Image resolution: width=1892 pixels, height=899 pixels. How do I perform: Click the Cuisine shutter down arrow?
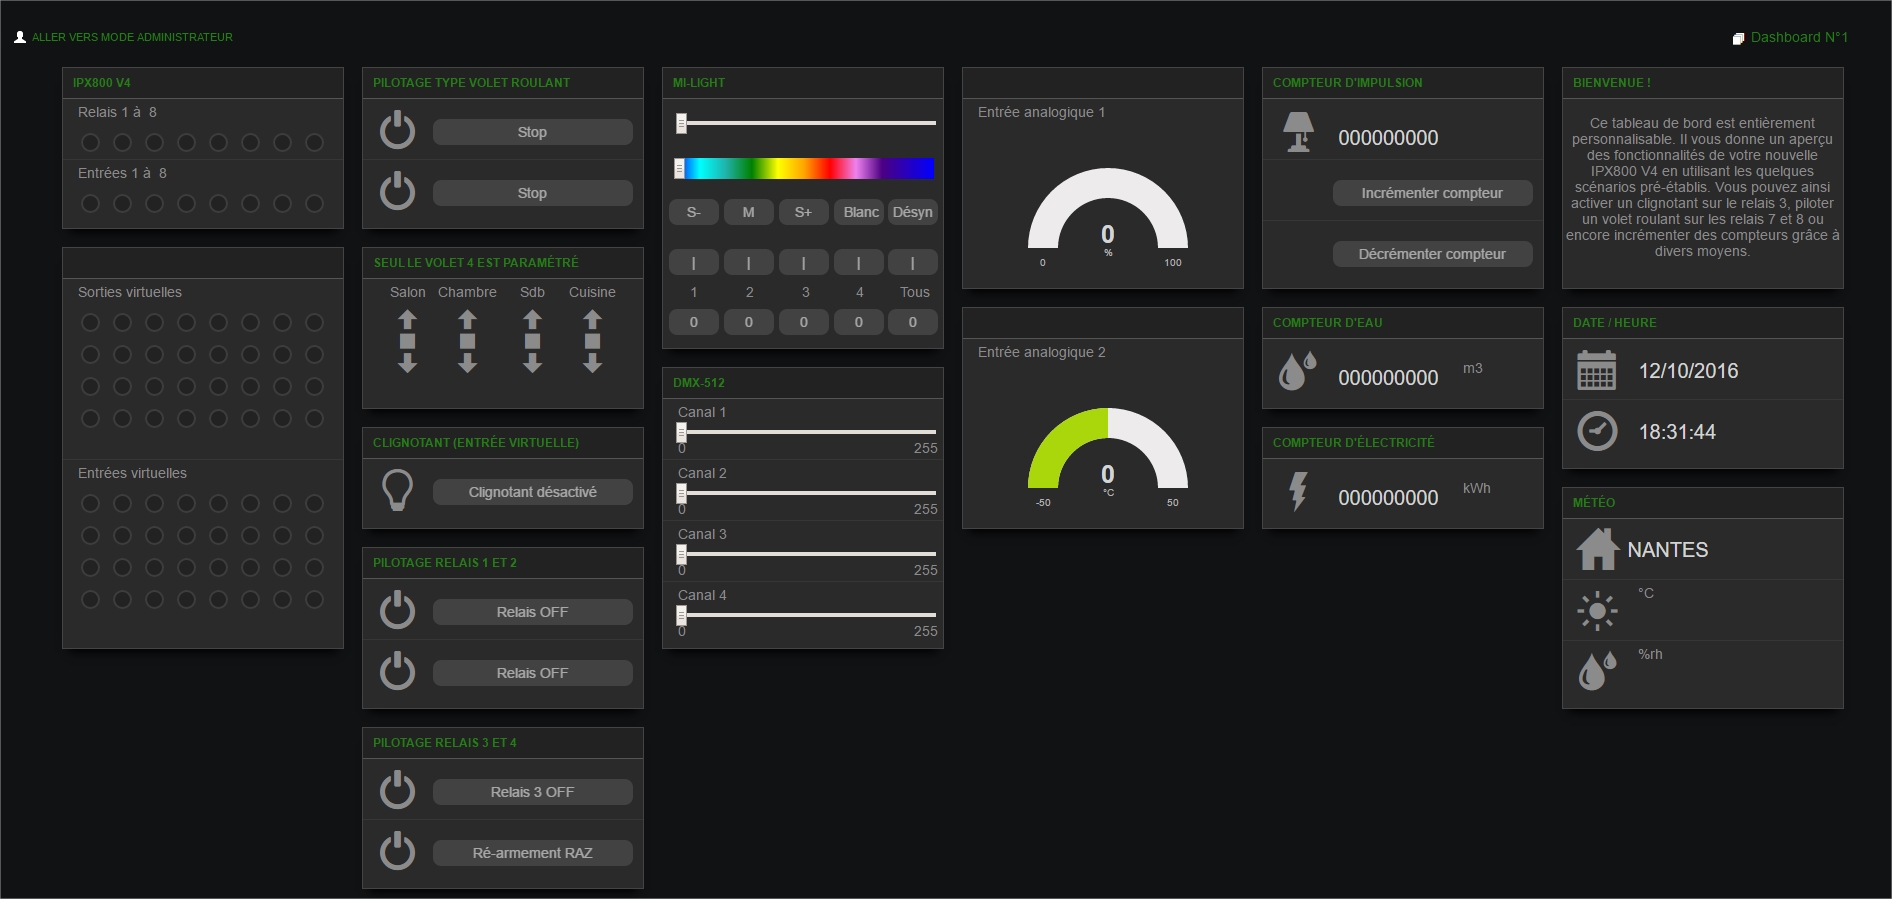pyautogui.click(x=592, y=363)
